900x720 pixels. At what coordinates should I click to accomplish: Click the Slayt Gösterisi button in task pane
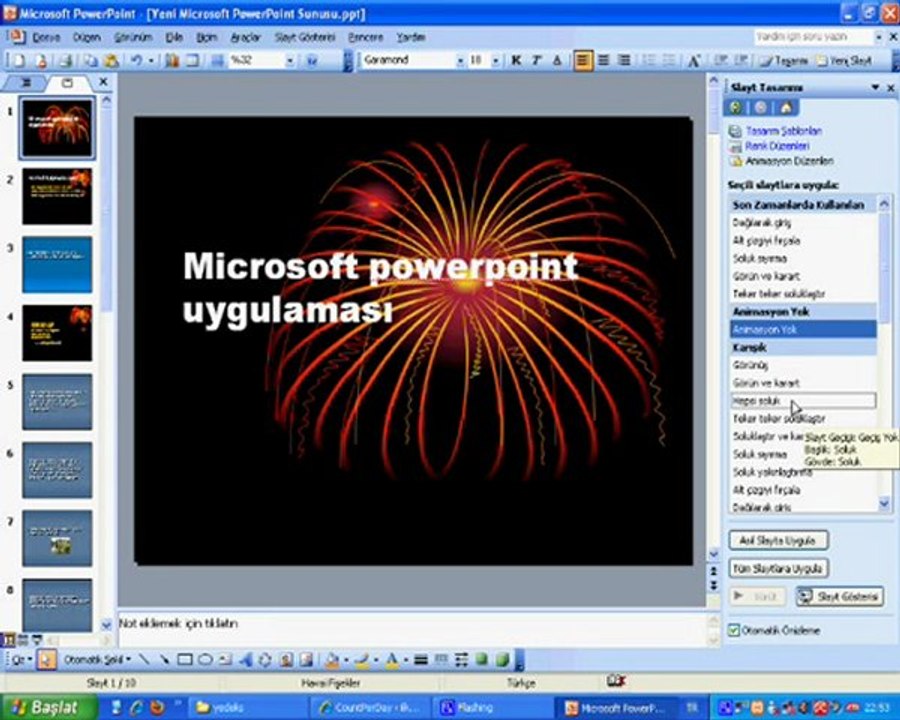[x=840, y=597]
